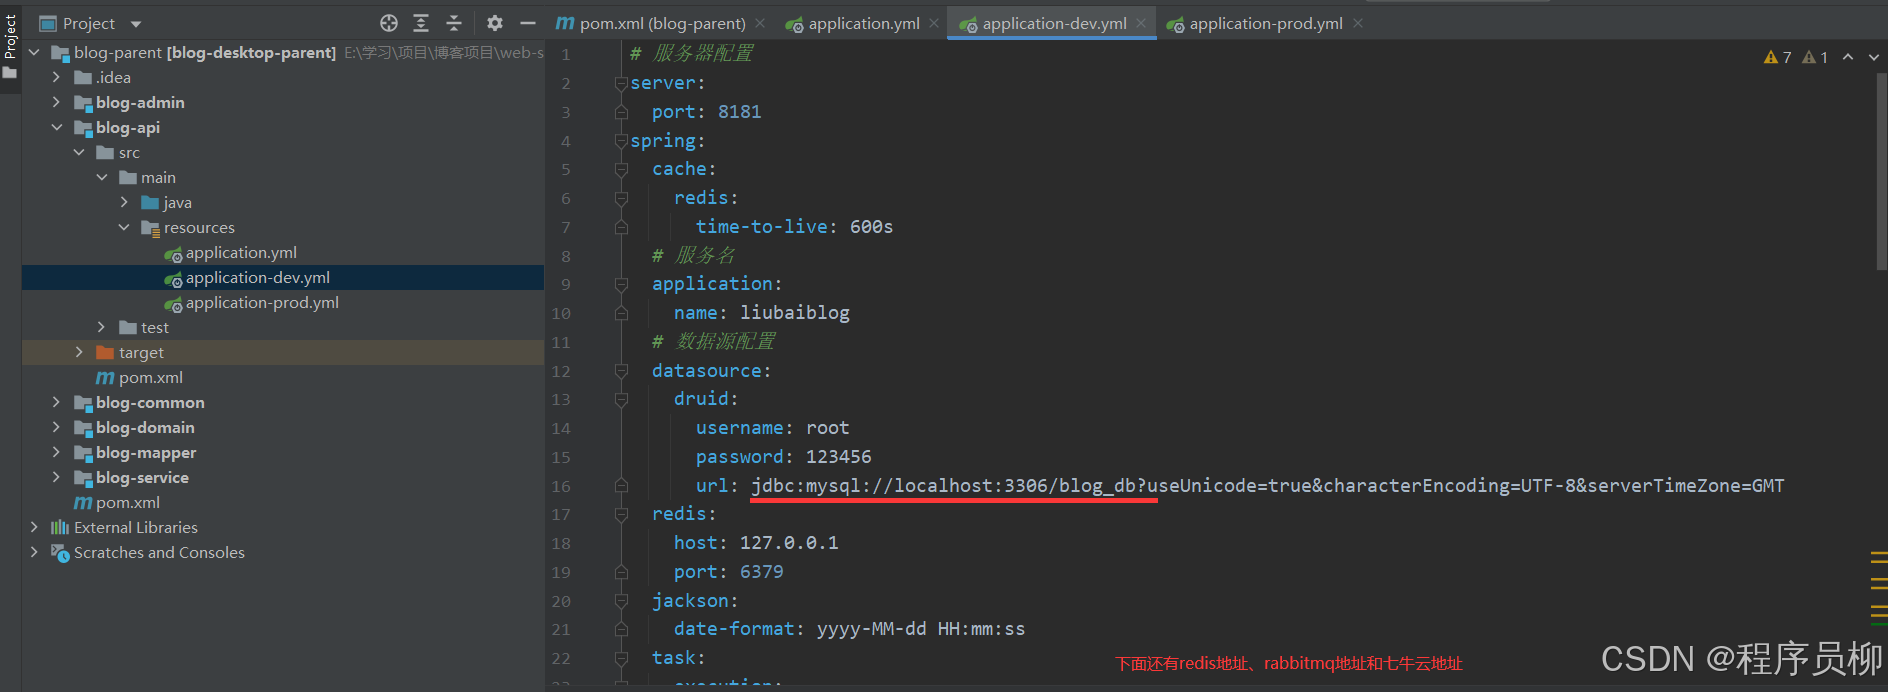Select pom.xml under blog-api
This screenshot has height=692, width=1888.
click(283, 377)
